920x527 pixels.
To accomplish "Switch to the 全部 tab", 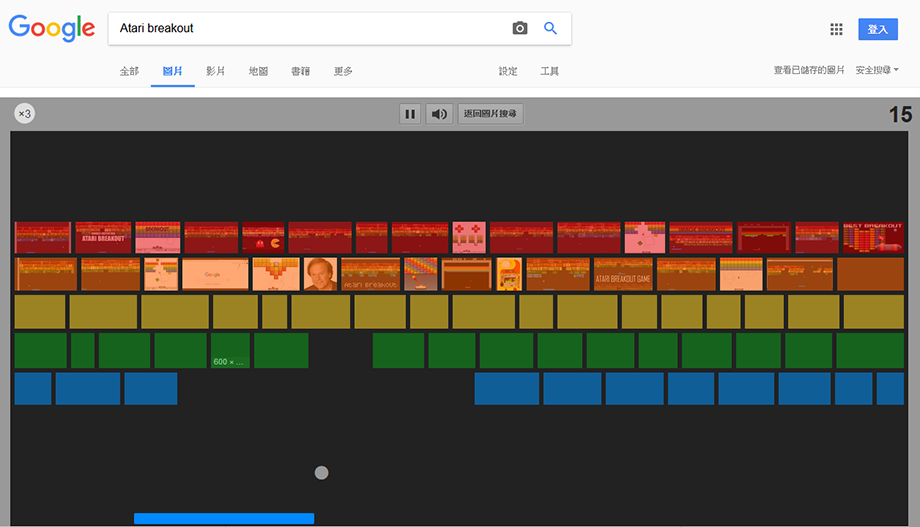I will 129,71.
